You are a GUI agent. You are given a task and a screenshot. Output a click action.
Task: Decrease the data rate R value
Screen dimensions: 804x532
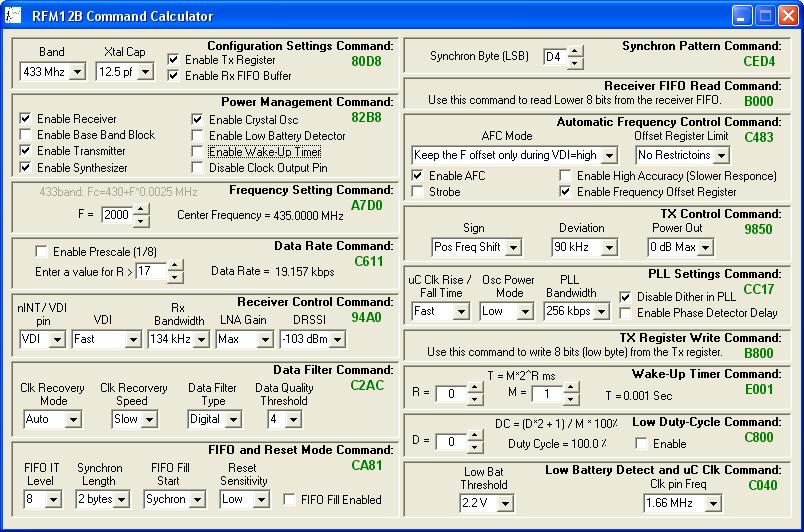pos(175,276)
